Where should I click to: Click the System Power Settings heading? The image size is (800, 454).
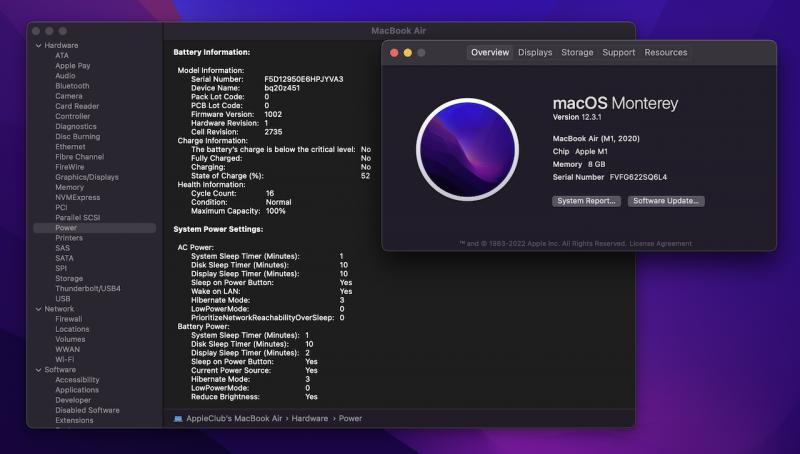(x=218, y=230)
